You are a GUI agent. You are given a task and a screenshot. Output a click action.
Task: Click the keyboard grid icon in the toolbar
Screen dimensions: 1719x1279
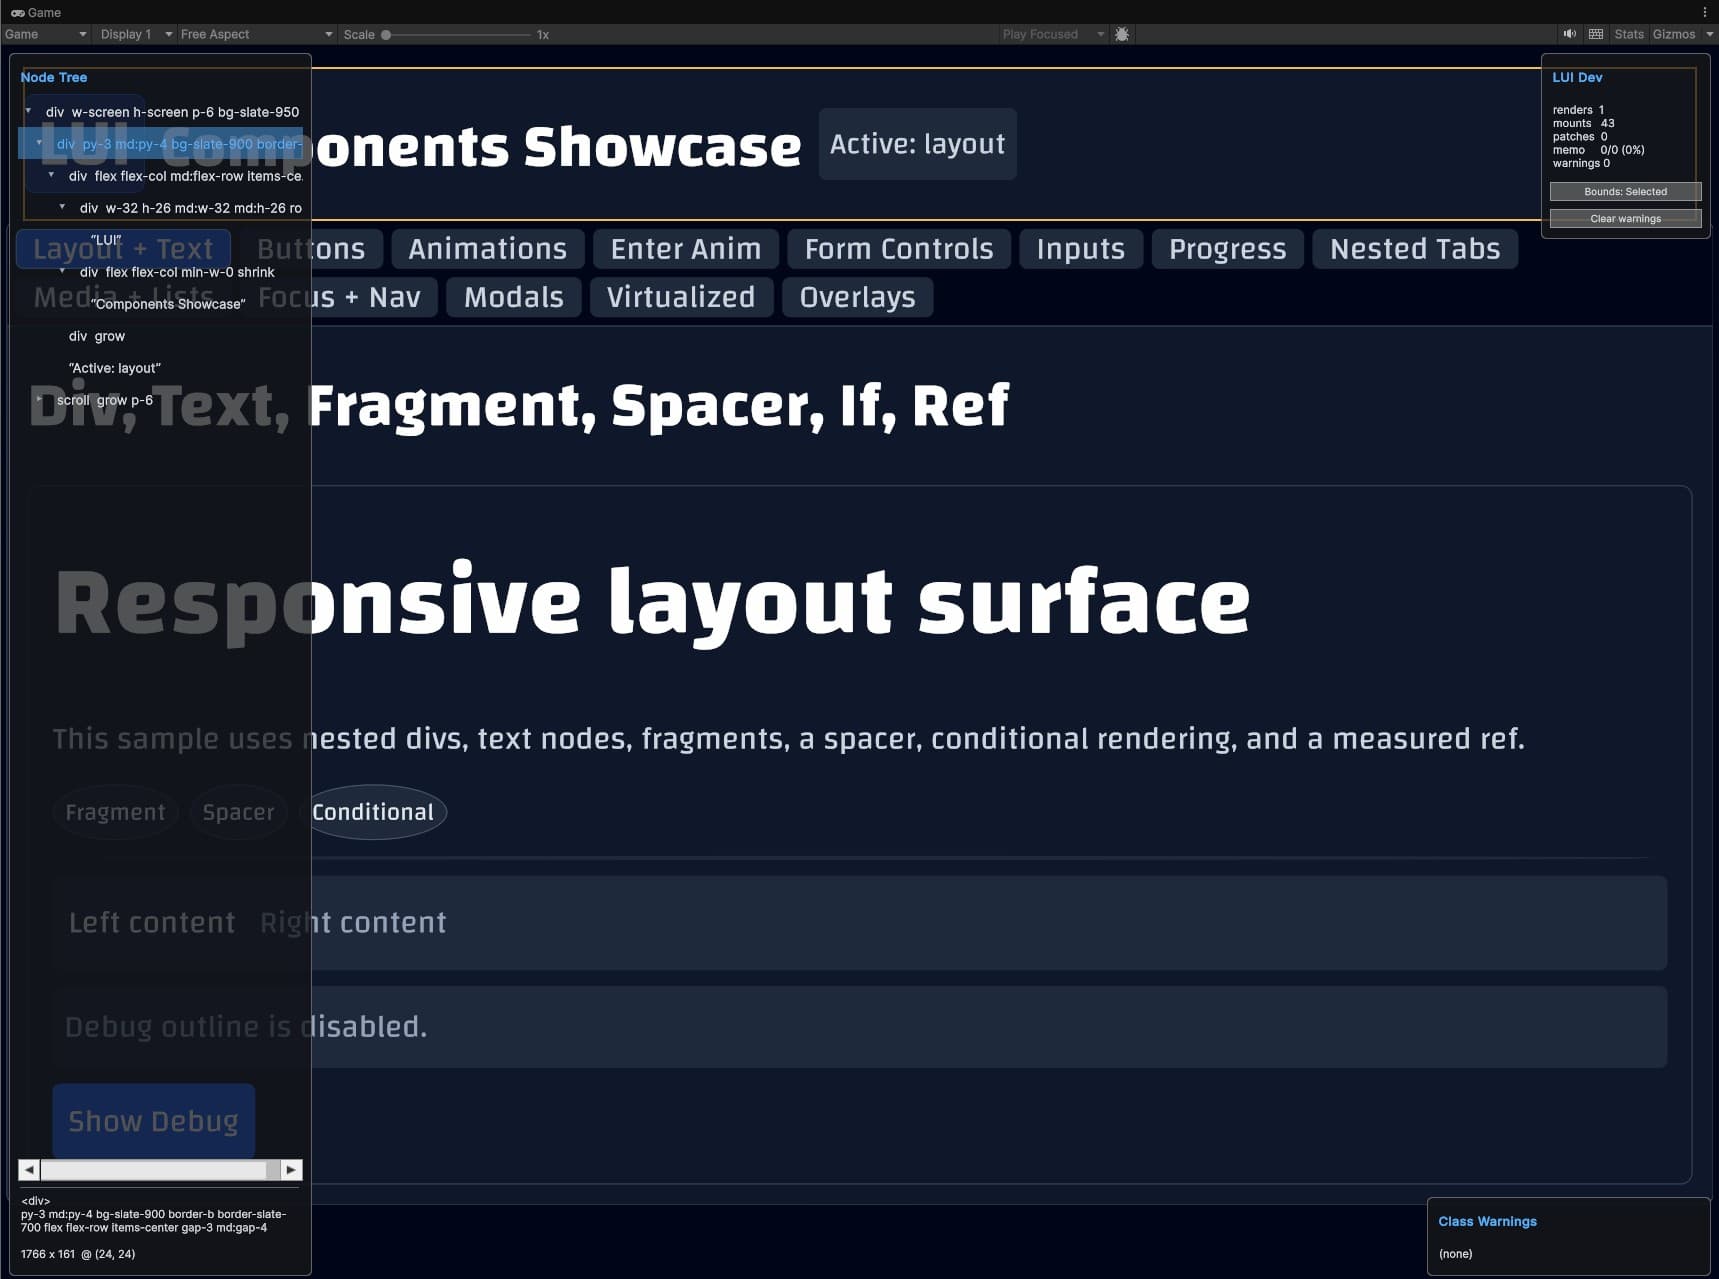[x=1596, y=34]
